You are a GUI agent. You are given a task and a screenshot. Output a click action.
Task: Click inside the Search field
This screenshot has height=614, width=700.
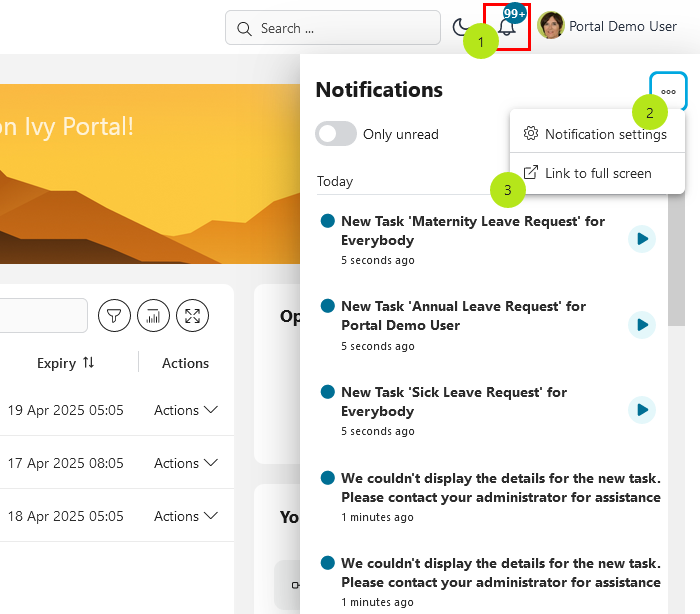(x=333, y=28)
